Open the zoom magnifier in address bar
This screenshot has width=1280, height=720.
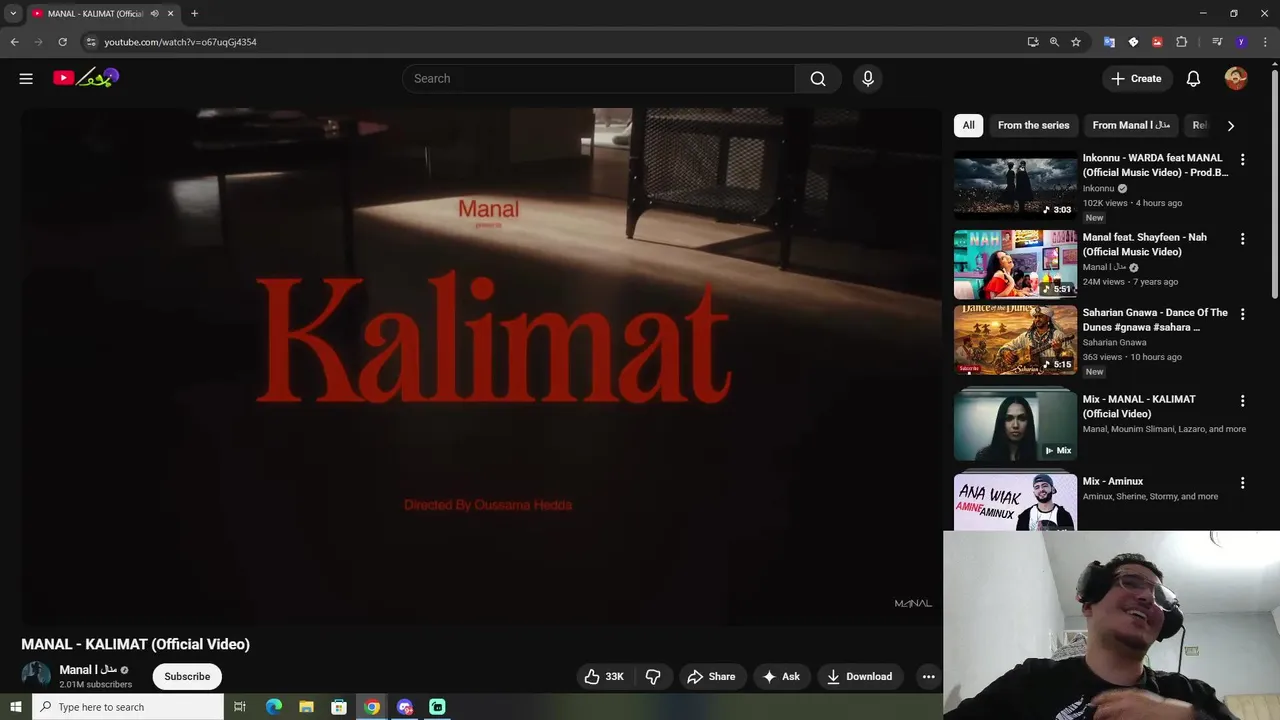pos(1054,42)
